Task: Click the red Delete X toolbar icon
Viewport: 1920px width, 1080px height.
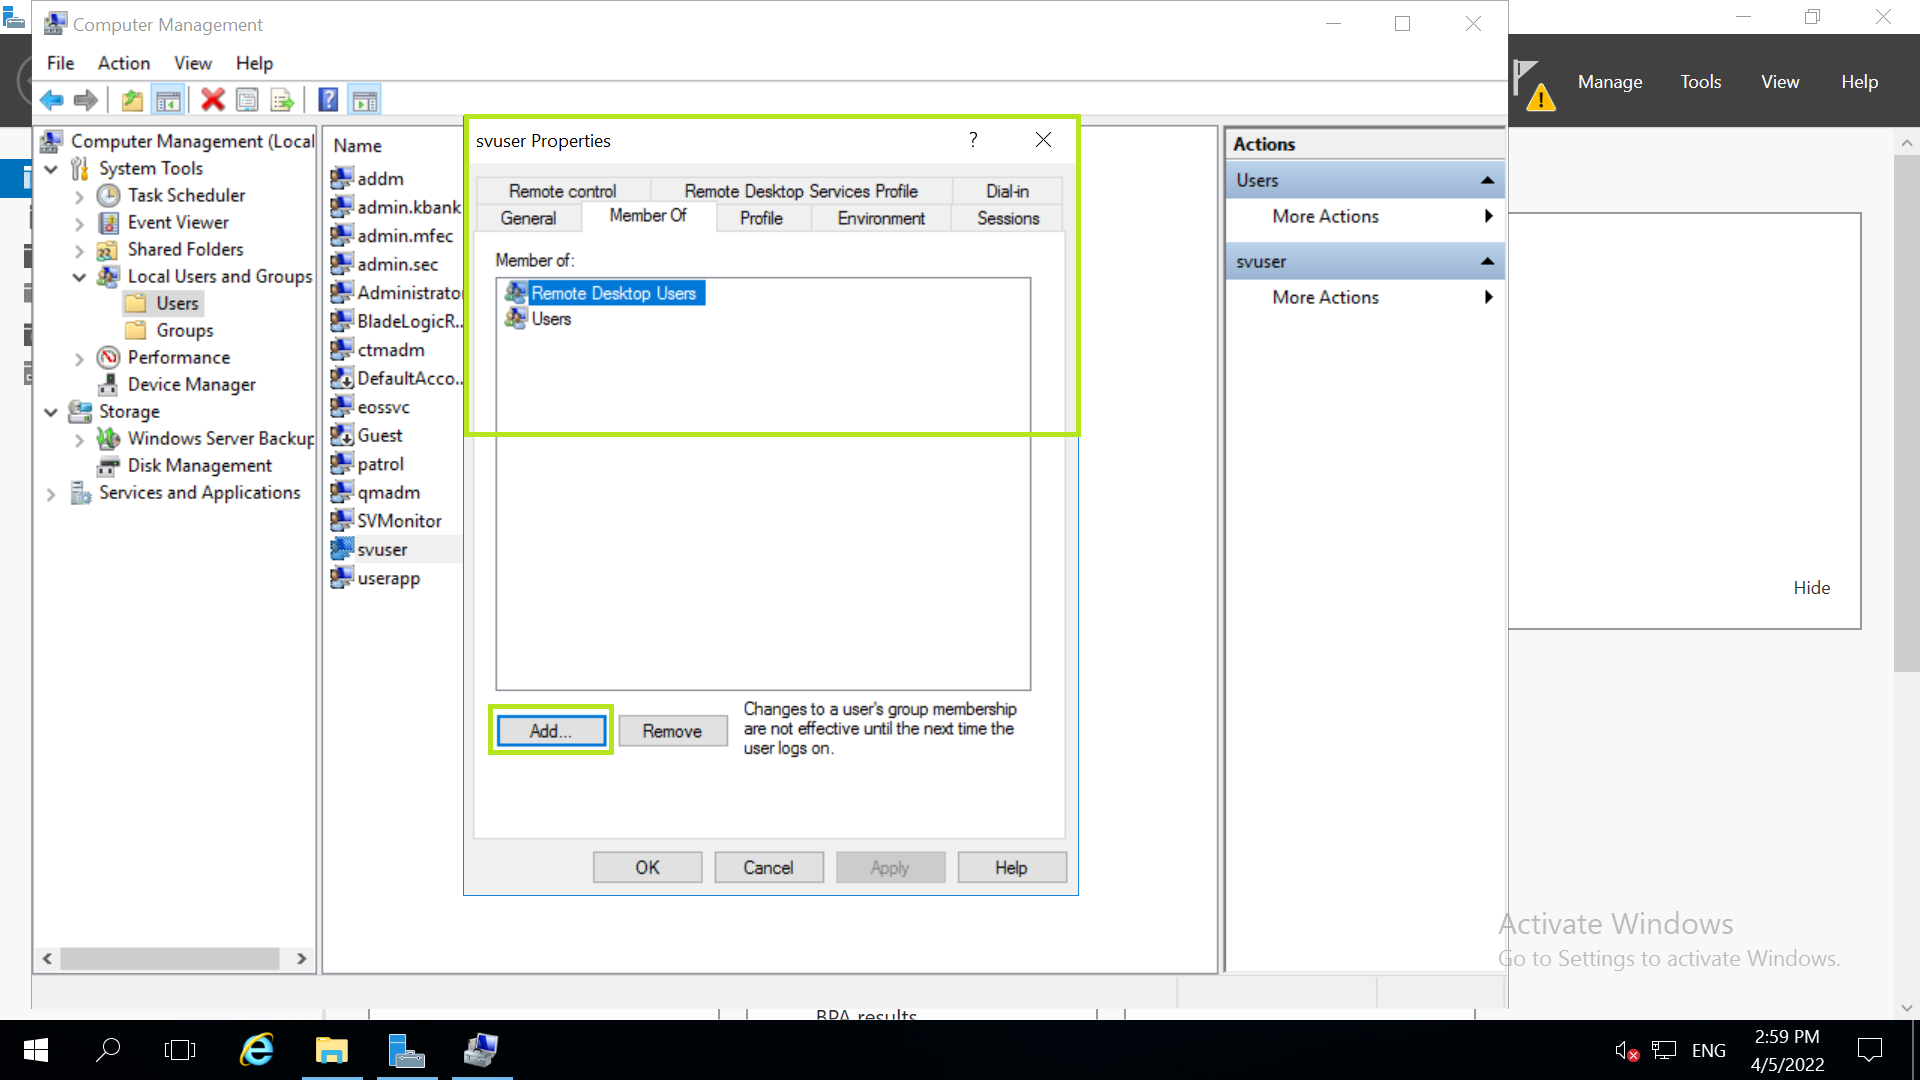Action: click(212, 100)
